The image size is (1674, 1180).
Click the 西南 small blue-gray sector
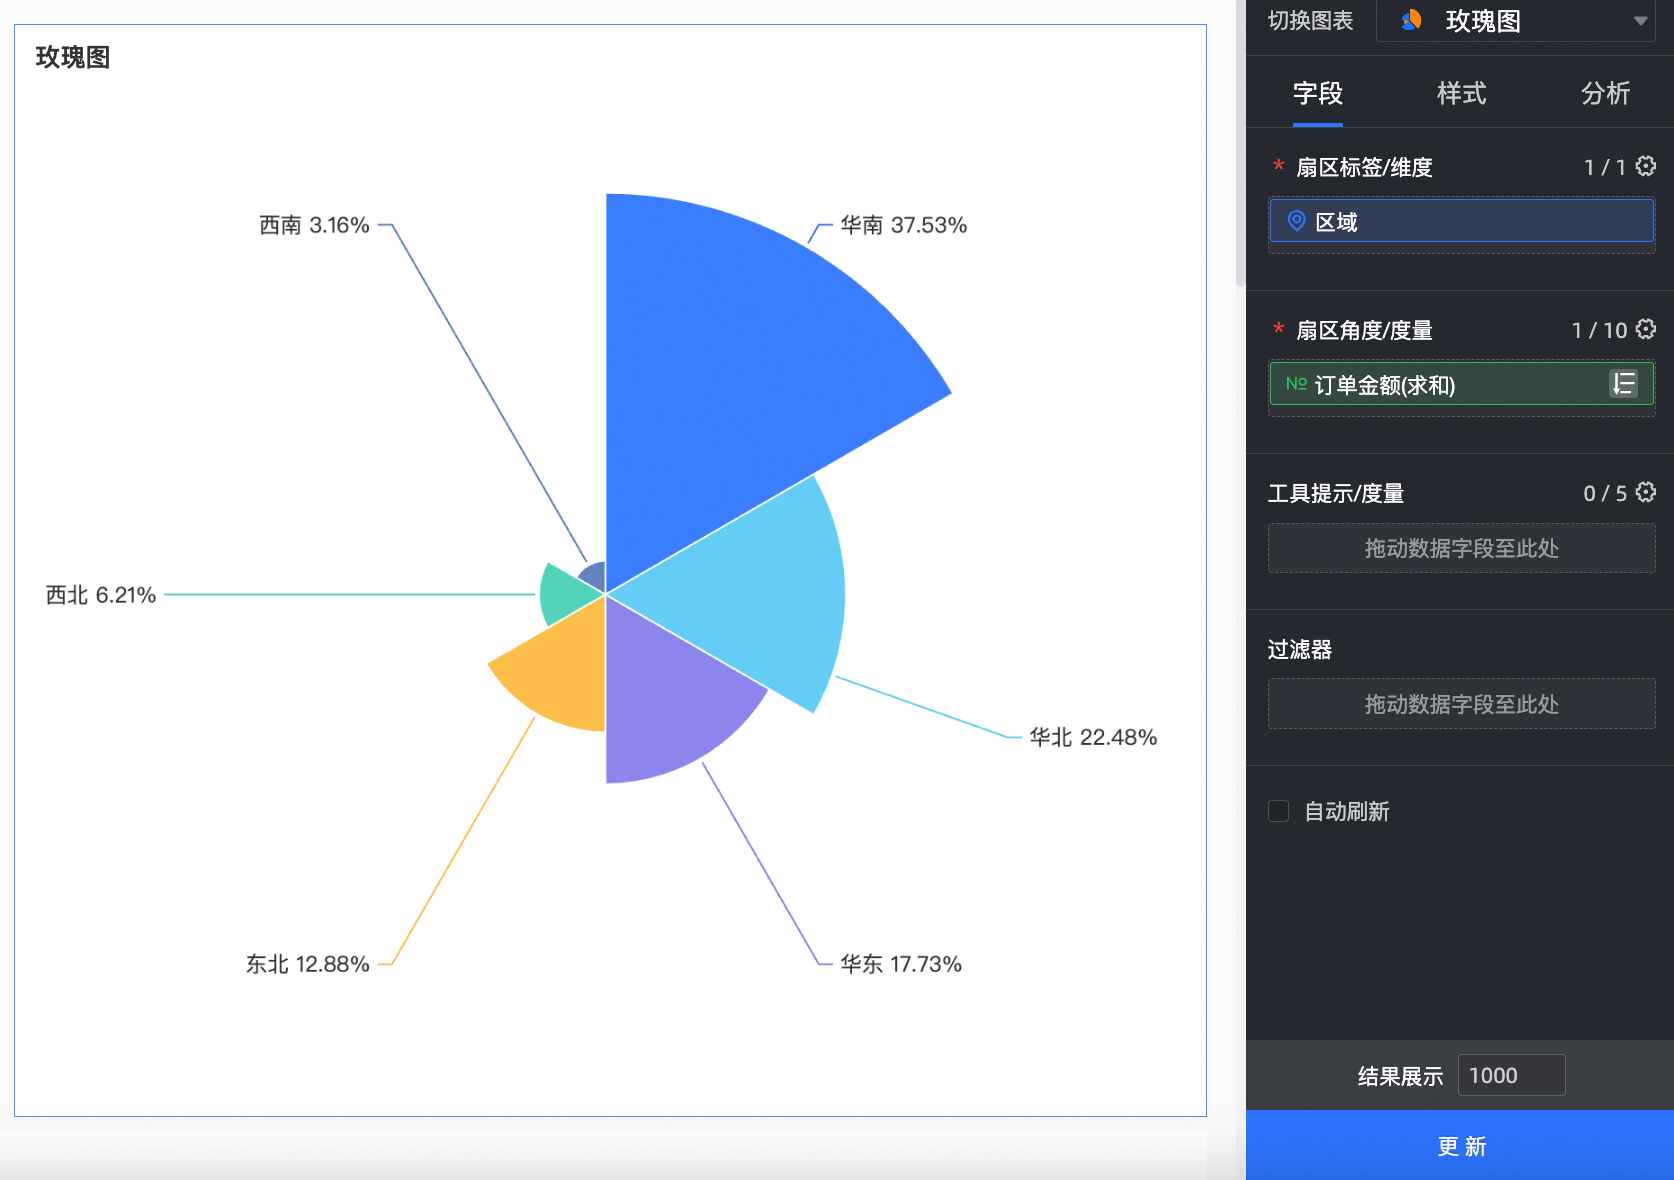point(595,576)
